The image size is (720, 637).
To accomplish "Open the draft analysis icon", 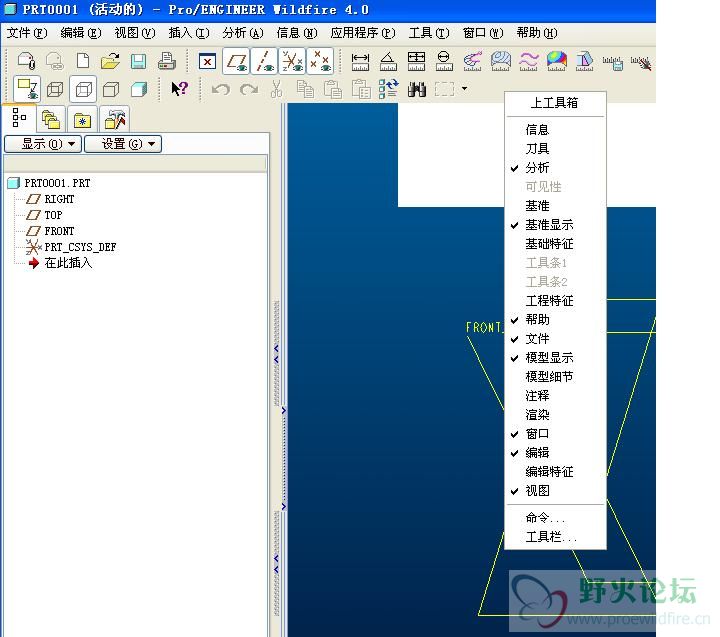I will click(x=585, y=61).
